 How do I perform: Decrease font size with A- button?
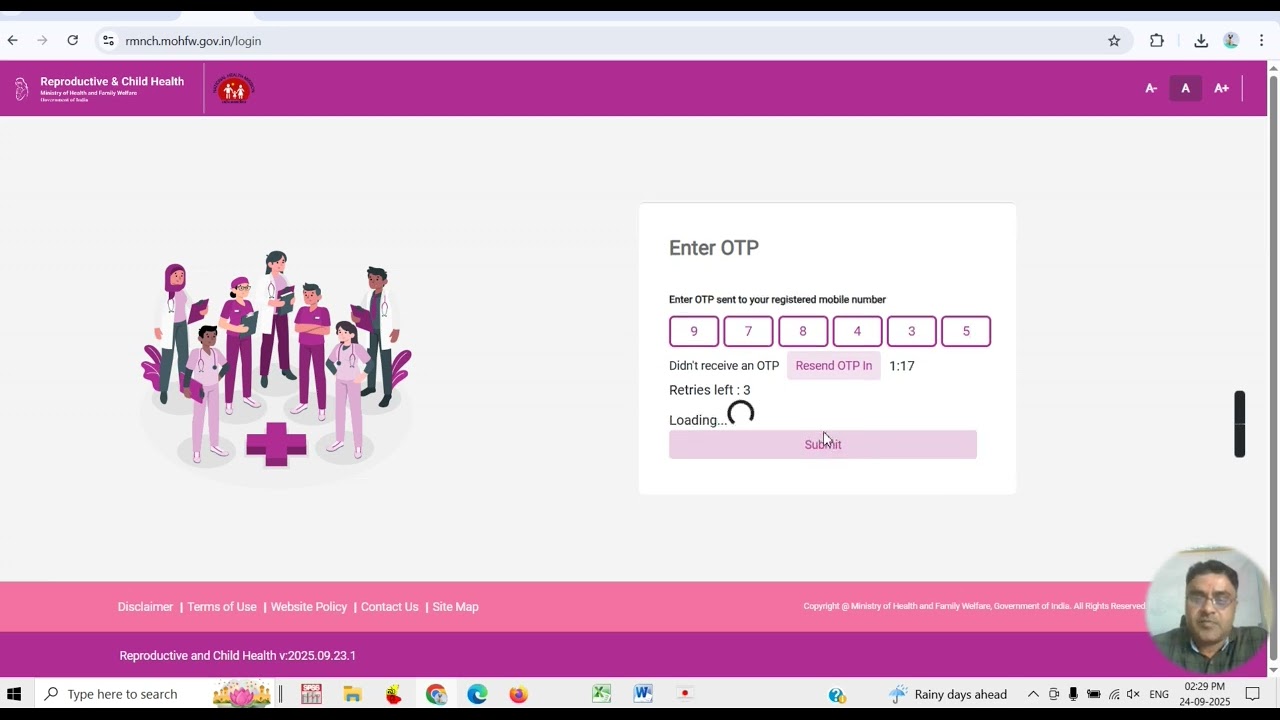(x=1151, y=88)
